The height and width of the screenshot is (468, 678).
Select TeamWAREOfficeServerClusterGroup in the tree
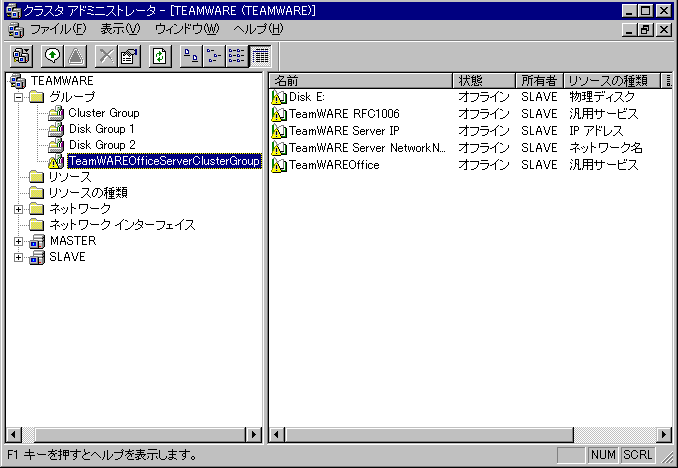164,161
